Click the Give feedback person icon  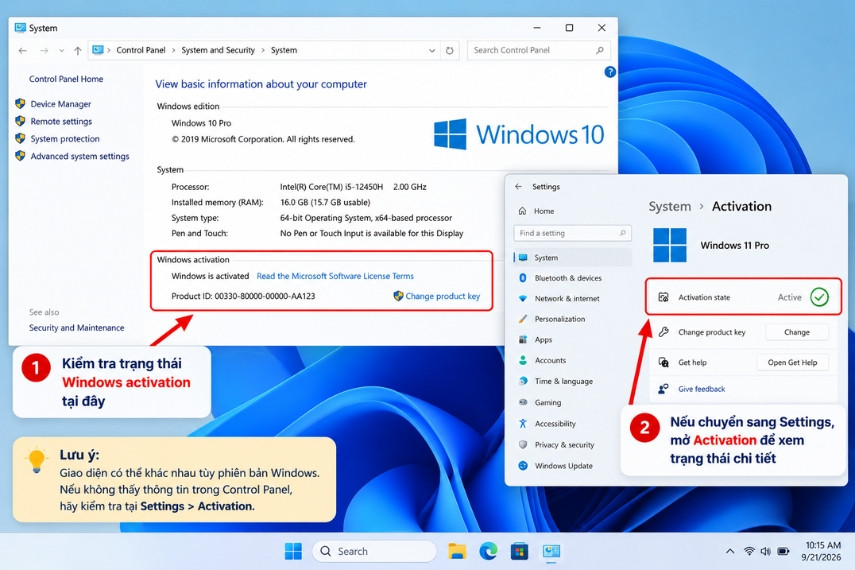[663, 389]
